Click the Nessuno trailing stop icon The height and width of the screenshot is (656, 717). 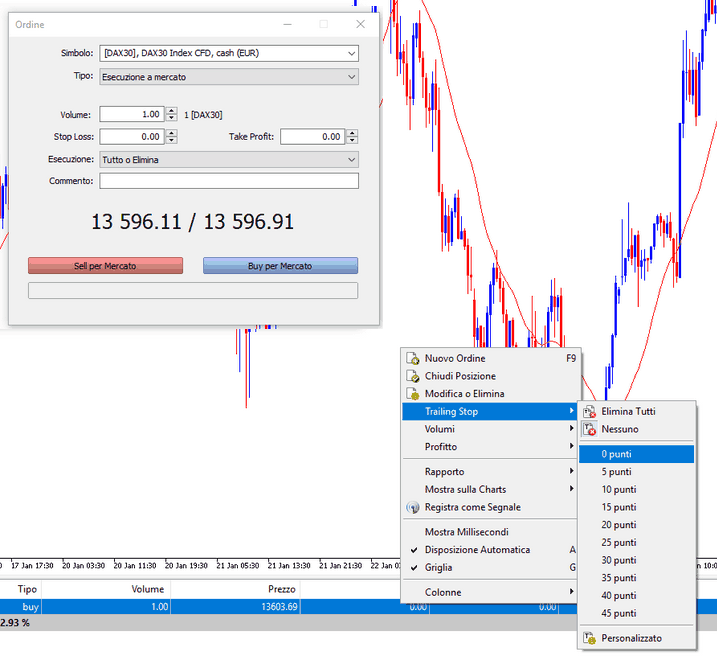click(x=589, y=429)
